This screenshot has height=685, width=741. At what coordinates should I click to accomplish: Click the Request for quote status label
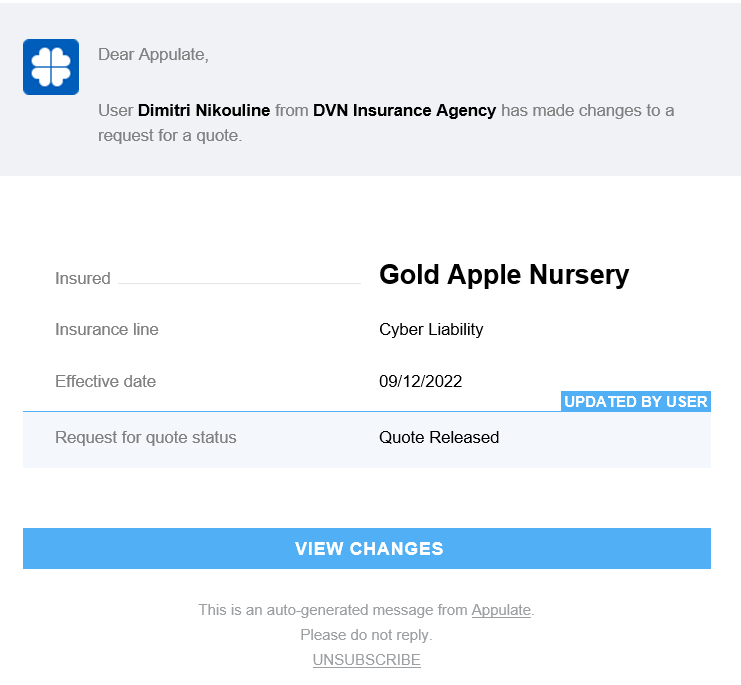tap(146, 437)
